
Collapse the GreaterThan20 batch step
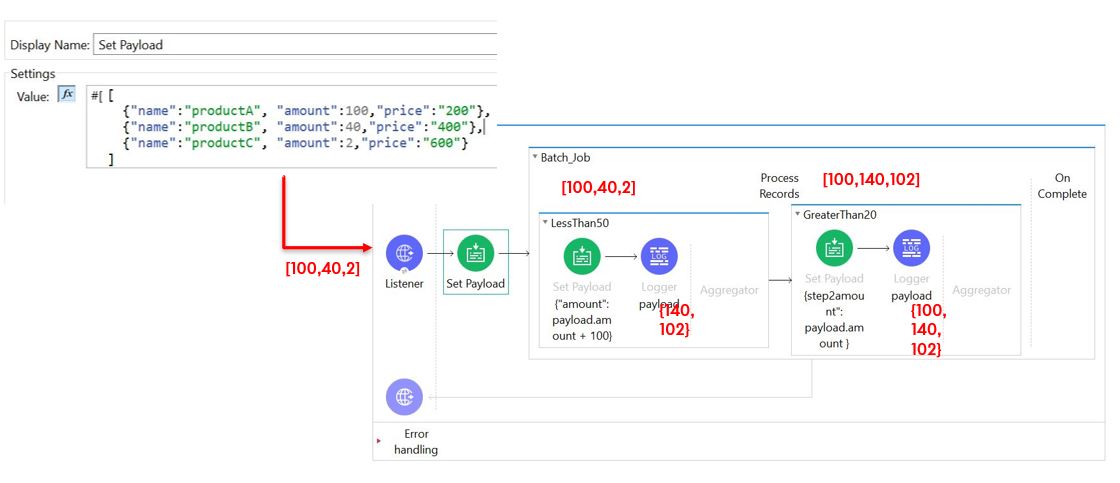(x=797, y=214)
